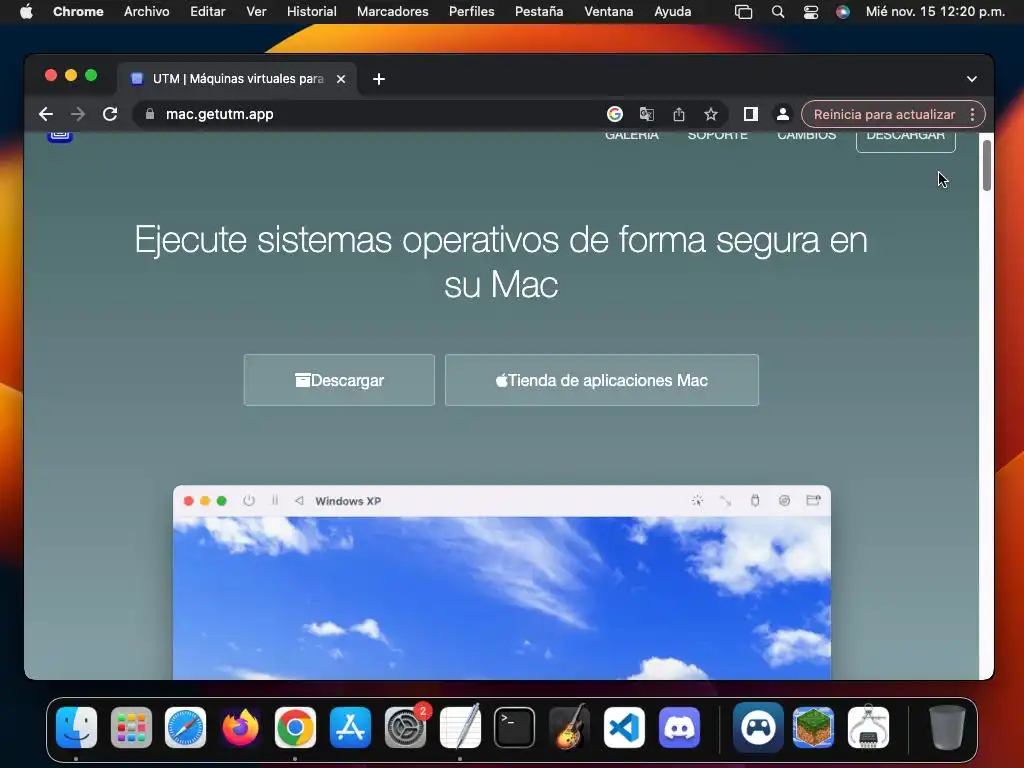This screenshot has width=1024, height=768.
Task: Open System Settings from the Dock
Action: 405,727
